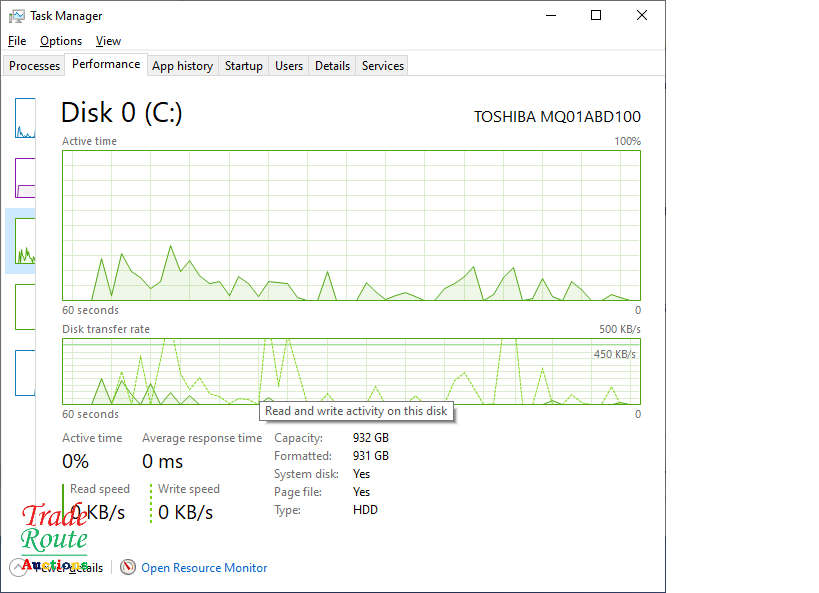Open the View menu
819x593 pixels.
pos(108,41)
